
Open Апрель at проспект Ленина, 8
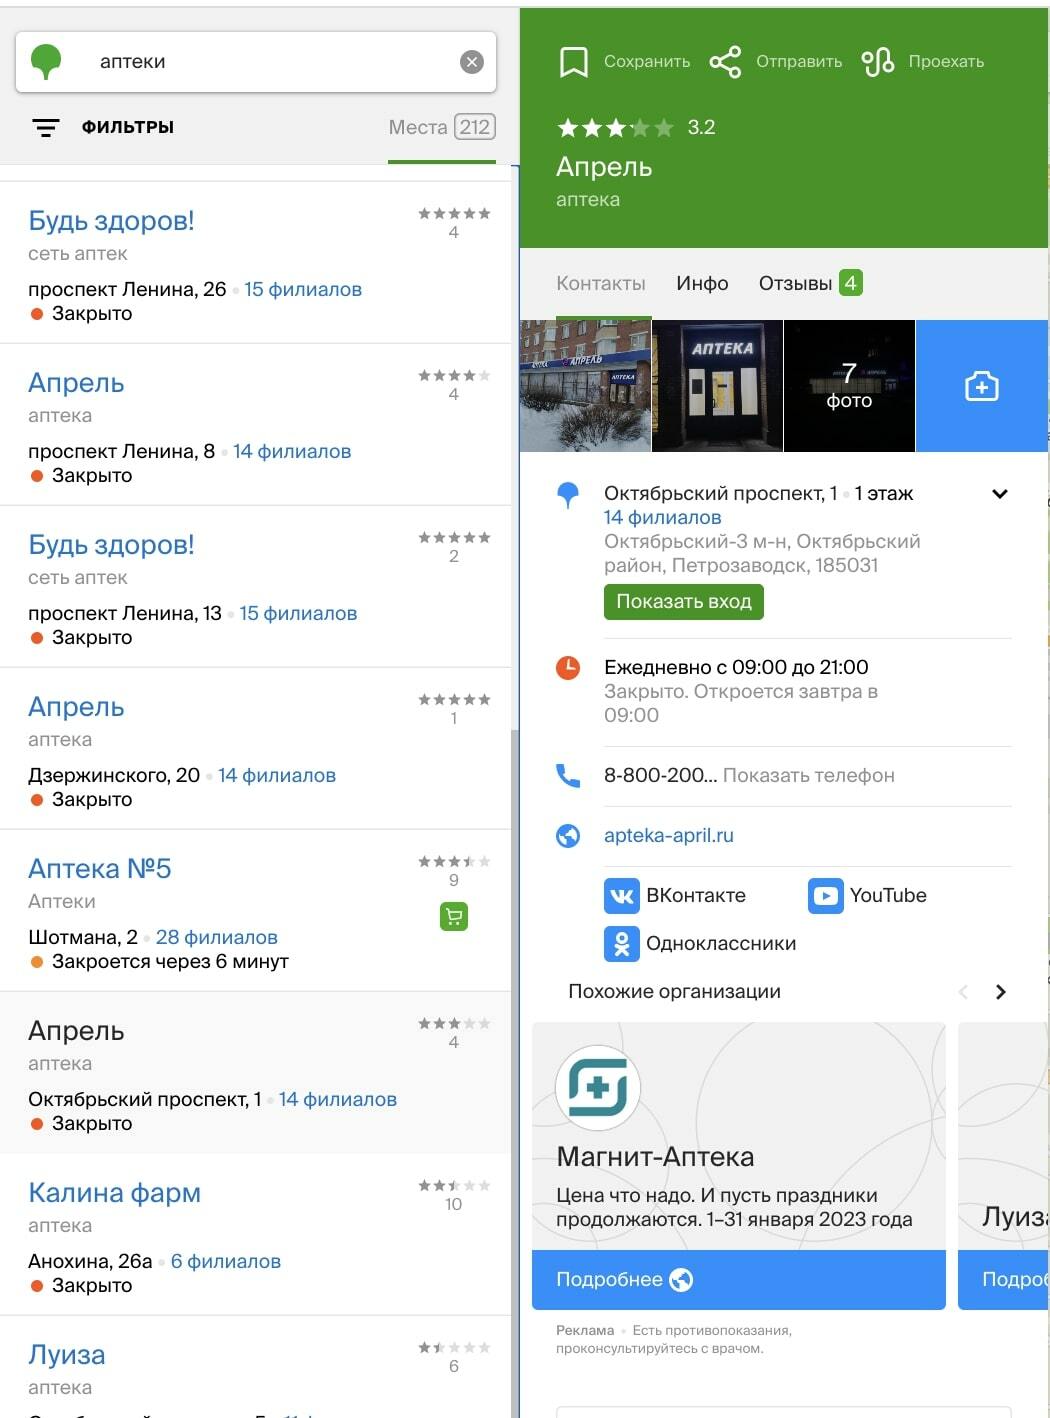point(76,383)
